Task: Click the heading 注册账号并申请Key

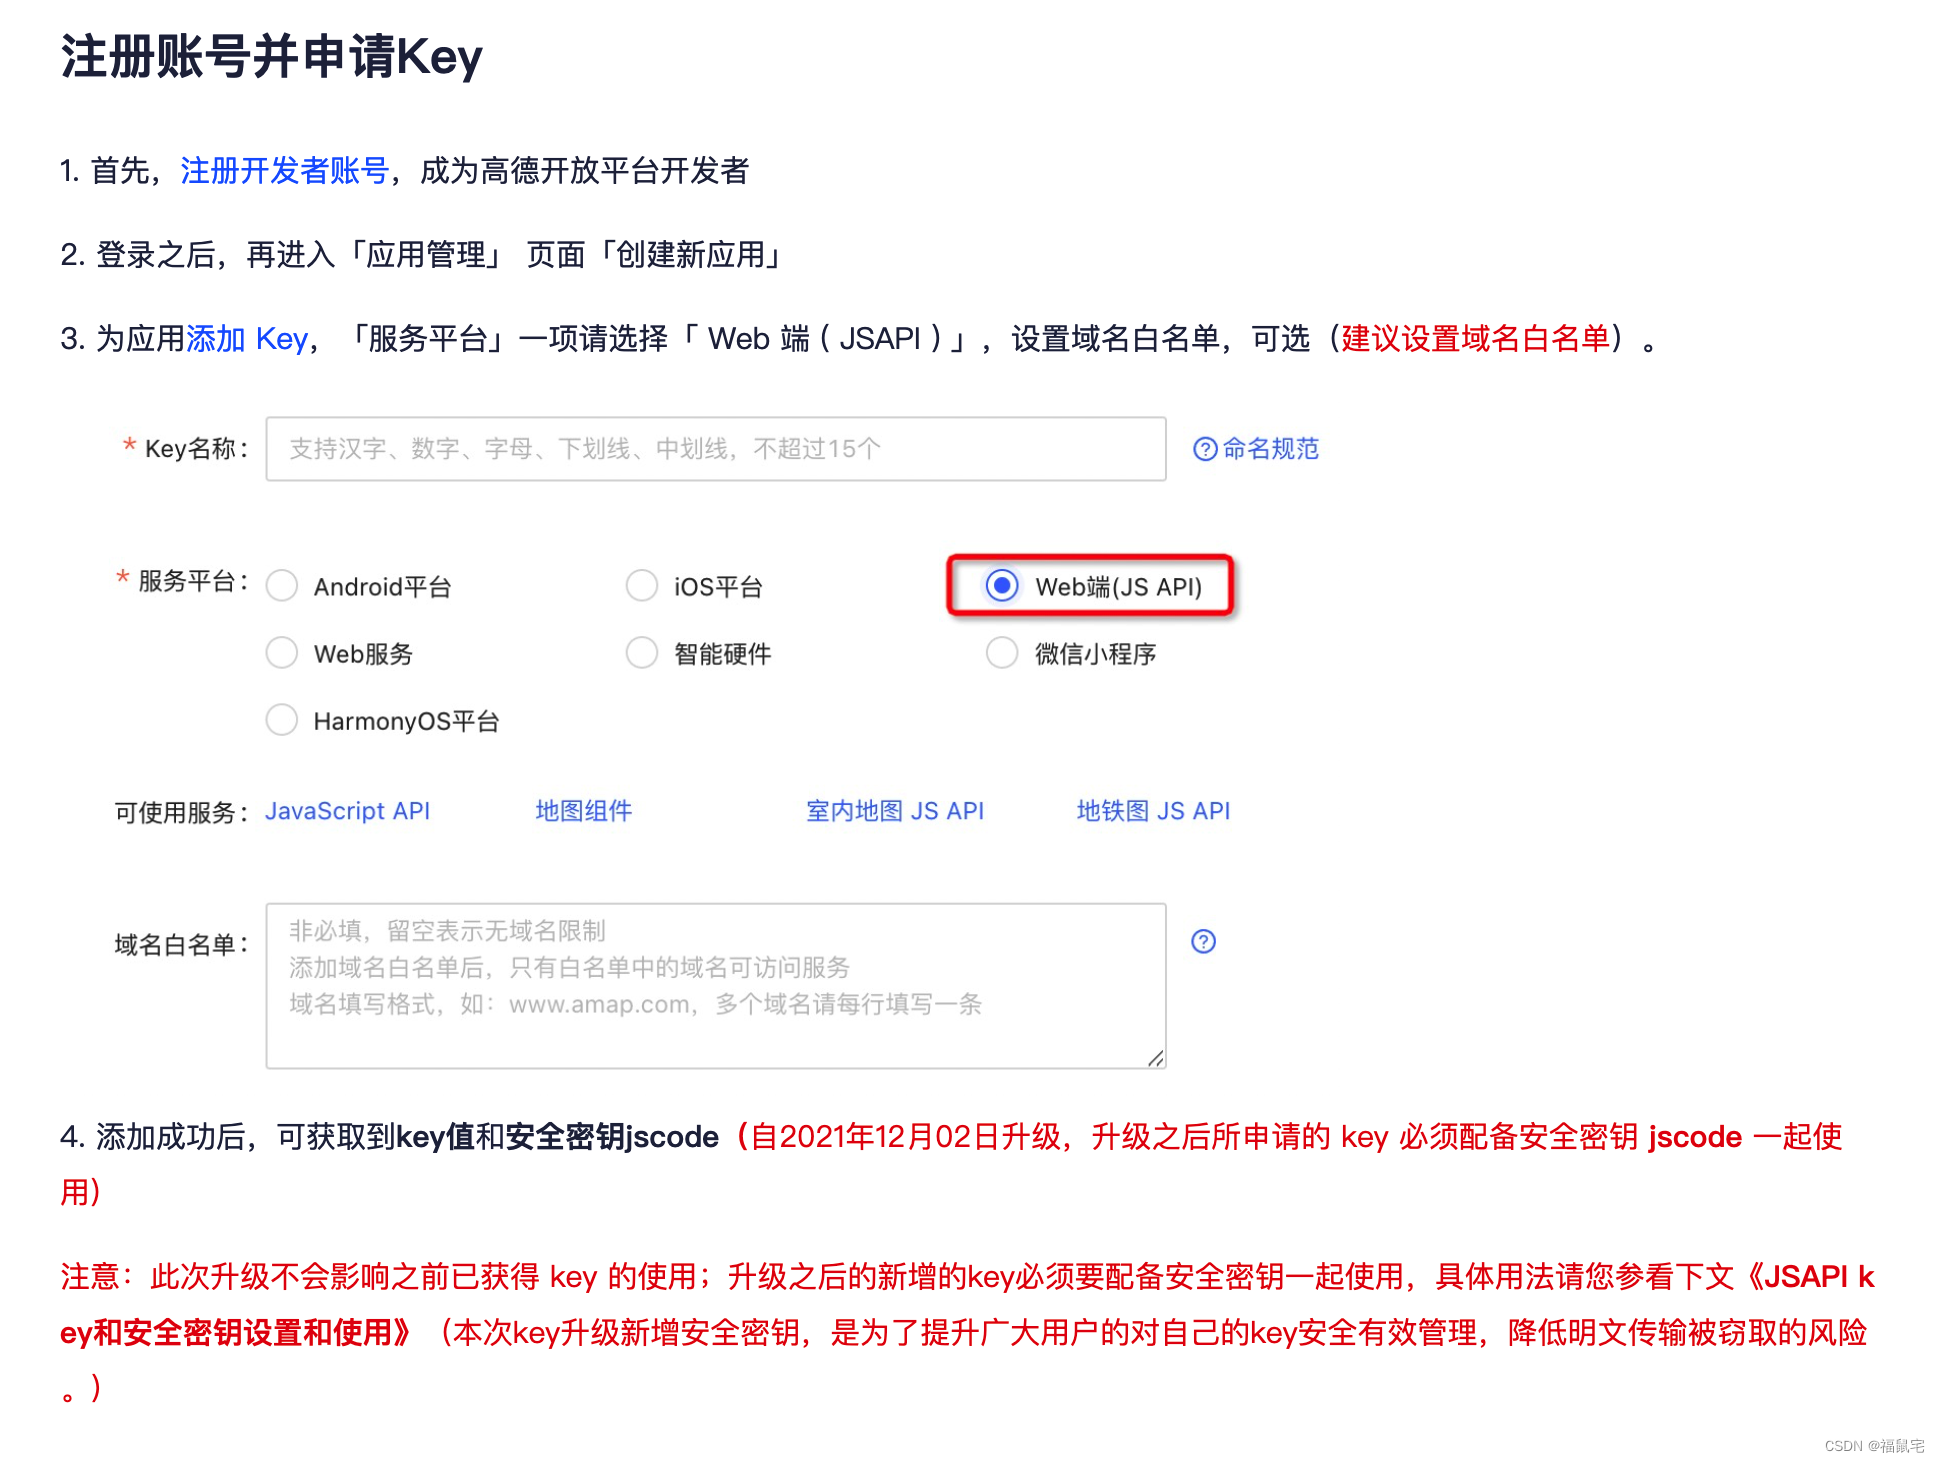Action: pos(272,56)
